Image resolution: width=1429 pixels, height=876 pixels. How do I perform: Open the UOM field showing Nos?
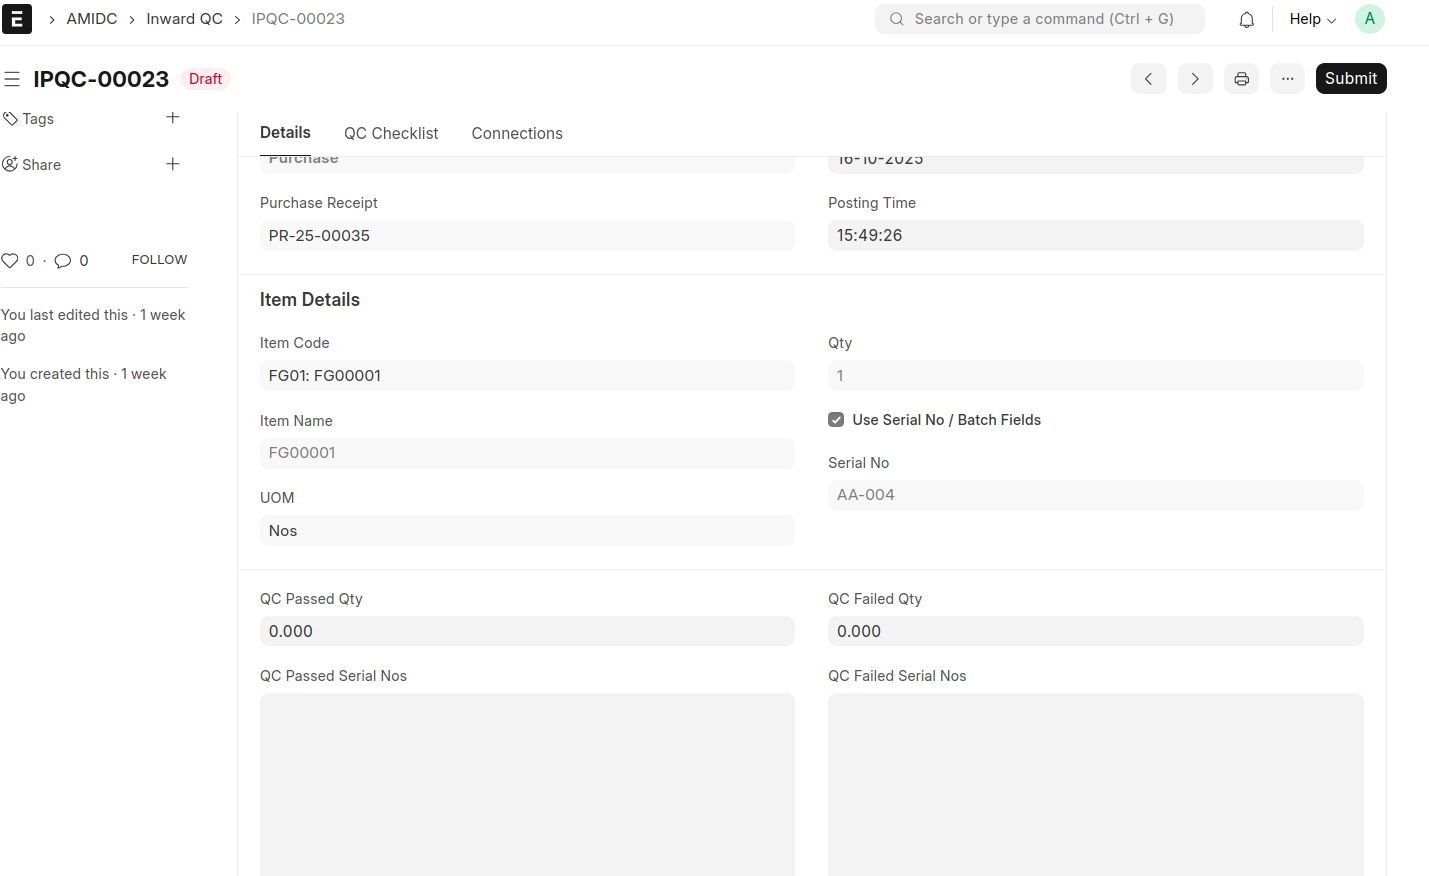tap(526, 531)
